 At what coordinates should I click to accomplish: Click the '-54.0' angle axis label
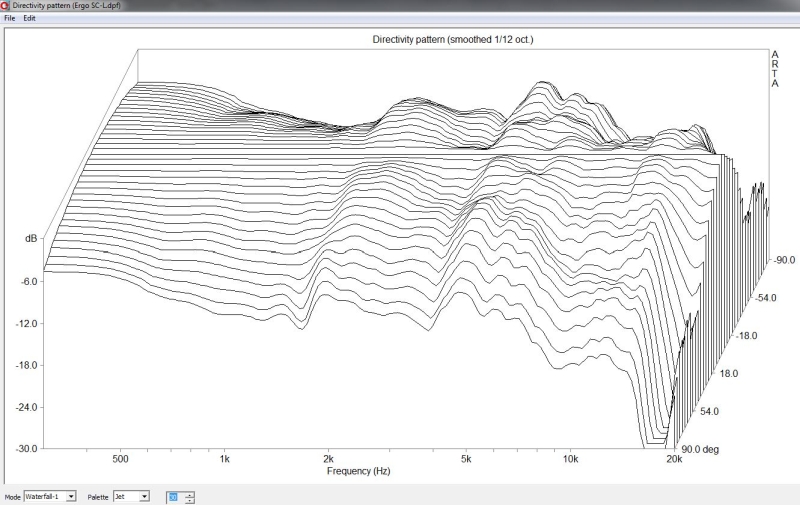pyautogui.click(x=765, y=297)
